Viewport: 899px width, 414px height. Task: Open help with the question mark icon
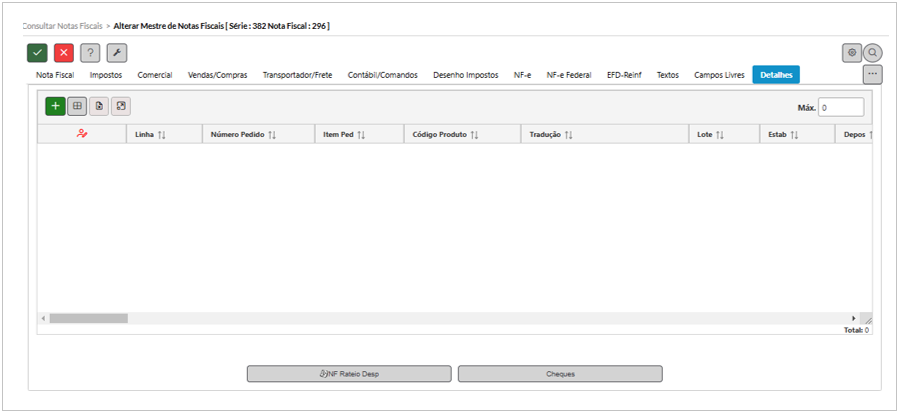(90, 54)
